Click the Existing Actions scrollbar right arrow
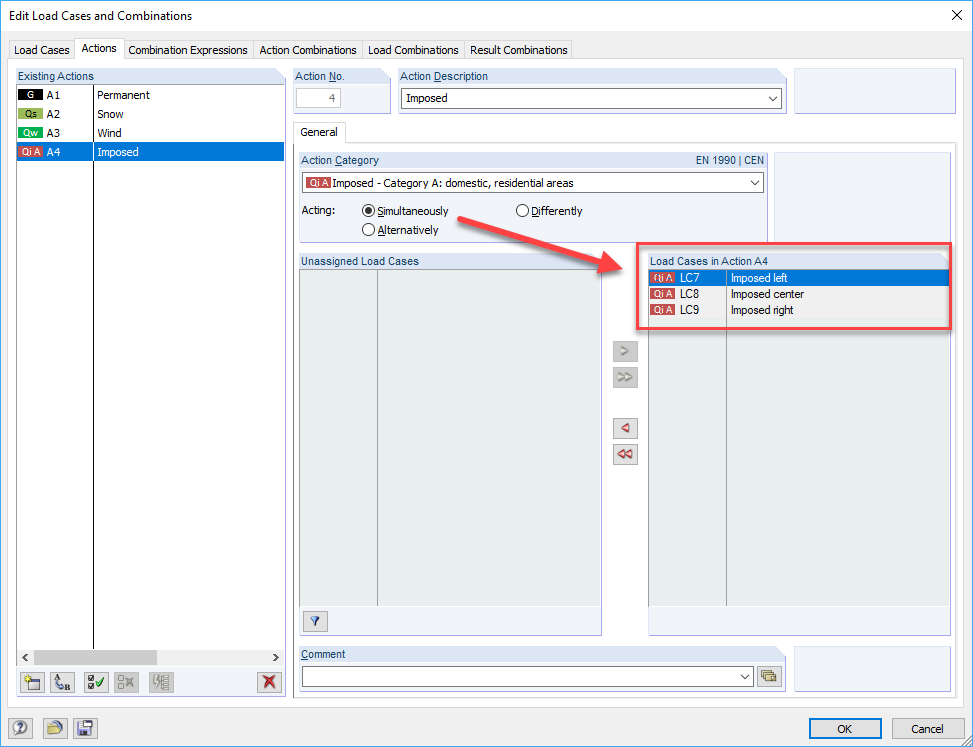 pyautogui.click(x=276, y=657)
